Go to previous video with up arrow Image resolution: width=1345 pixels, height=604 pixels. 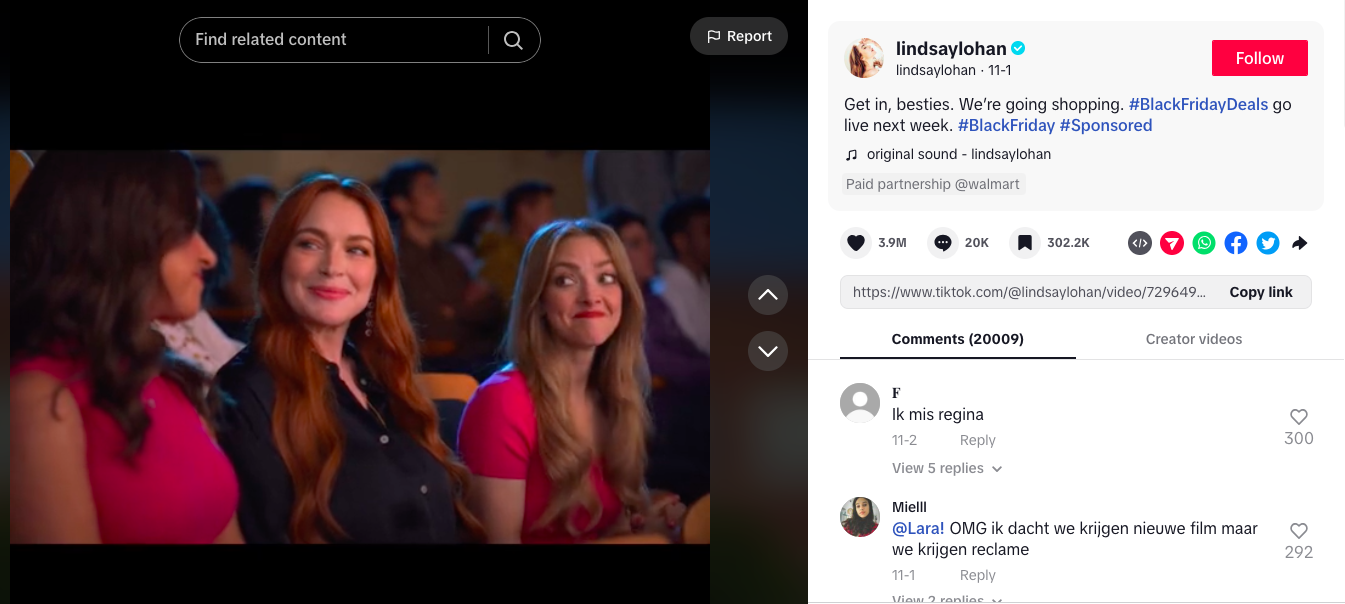[768, 295]
